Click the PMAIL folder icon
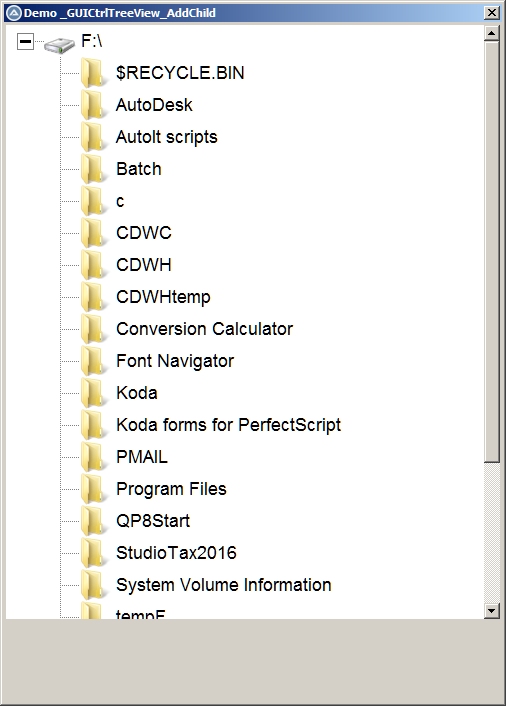The height and width of the screenshot is (706, 506). 94,457
